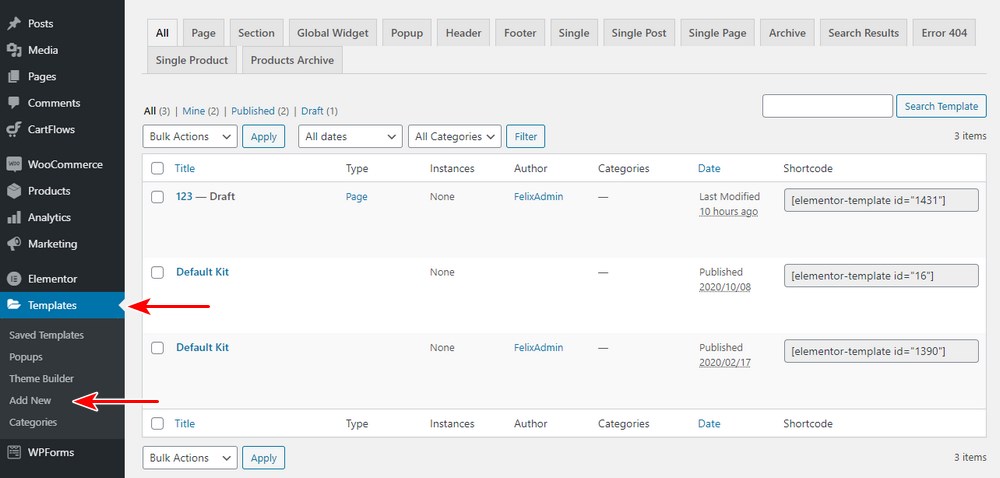Viewport: 1000px width, 478px height.
Task: Click the WooCommerce icon in sidebar
Action: click(x=14, y=164)
